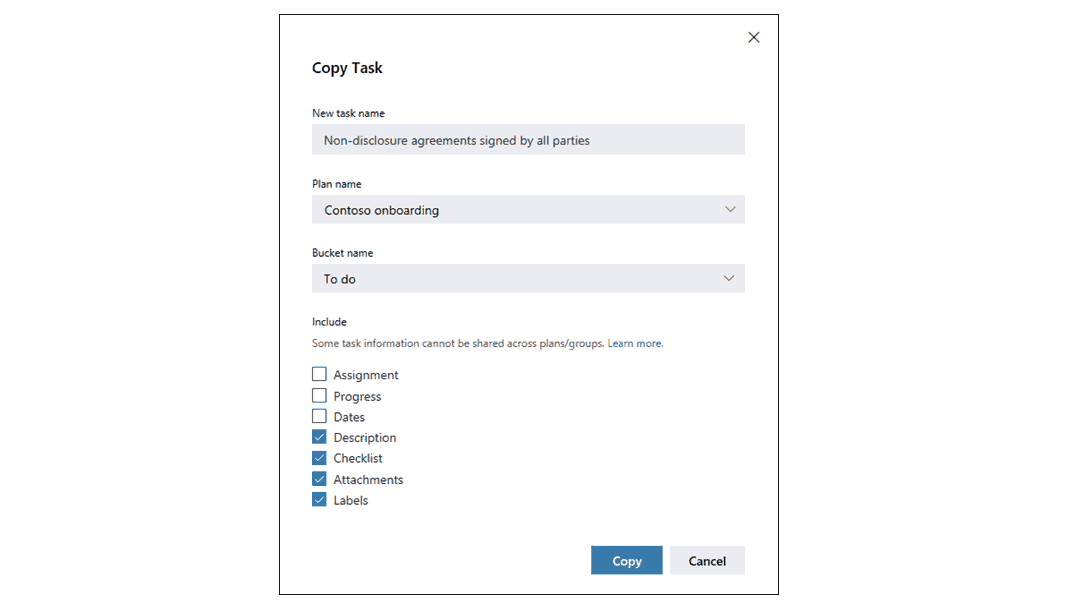Screen dimensions: 1075x604
Task: Tick the Dates checkbox
Action: click(319, 416)
